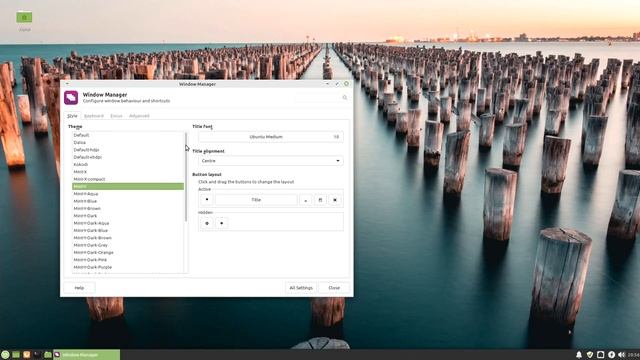Image resolution: width=640 pixels, height=360 pixels.
Task: Click the power manager tray icon
Action: (611, 355)
